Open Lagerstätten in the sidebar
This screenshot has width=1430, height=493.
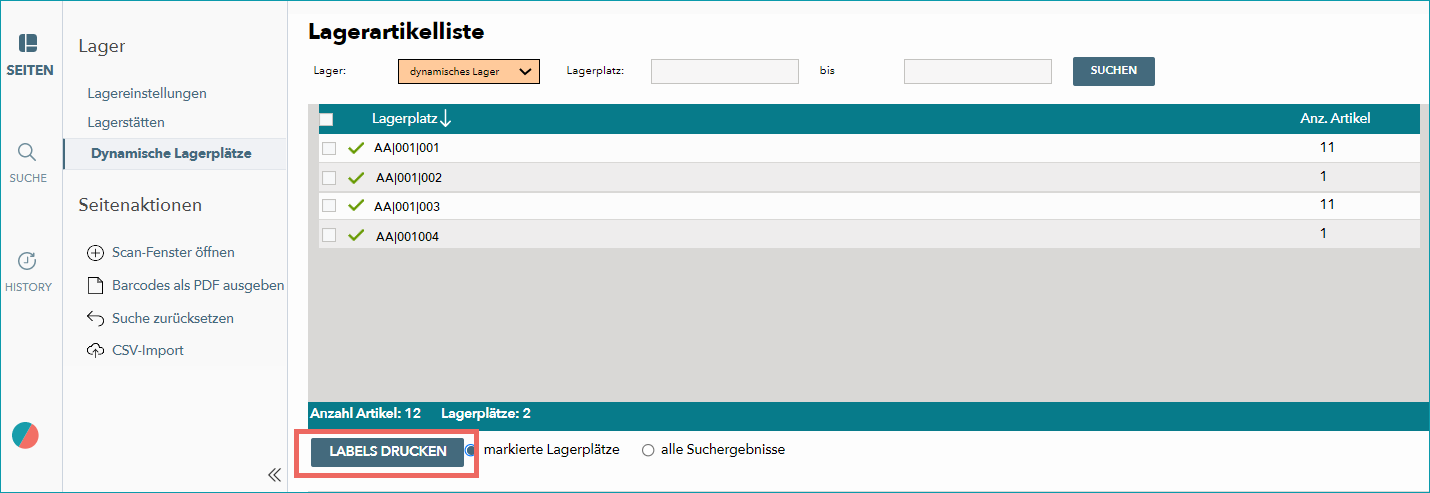[126, 122]
